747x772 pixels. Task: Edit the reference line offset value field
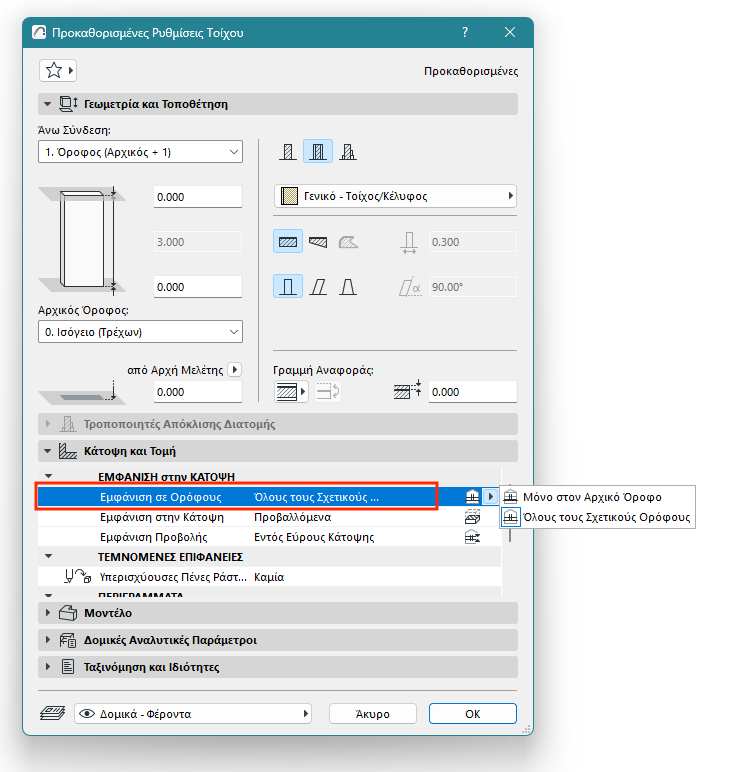473,392
